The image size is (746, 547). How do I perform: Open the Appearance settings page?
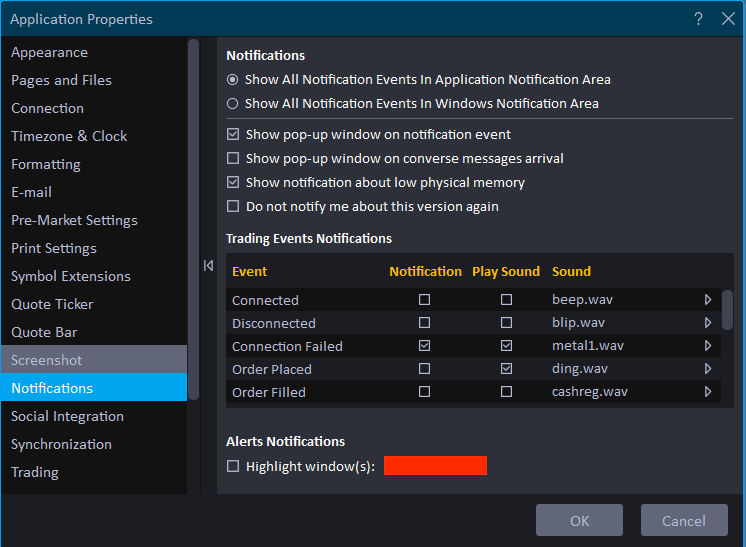94,52
